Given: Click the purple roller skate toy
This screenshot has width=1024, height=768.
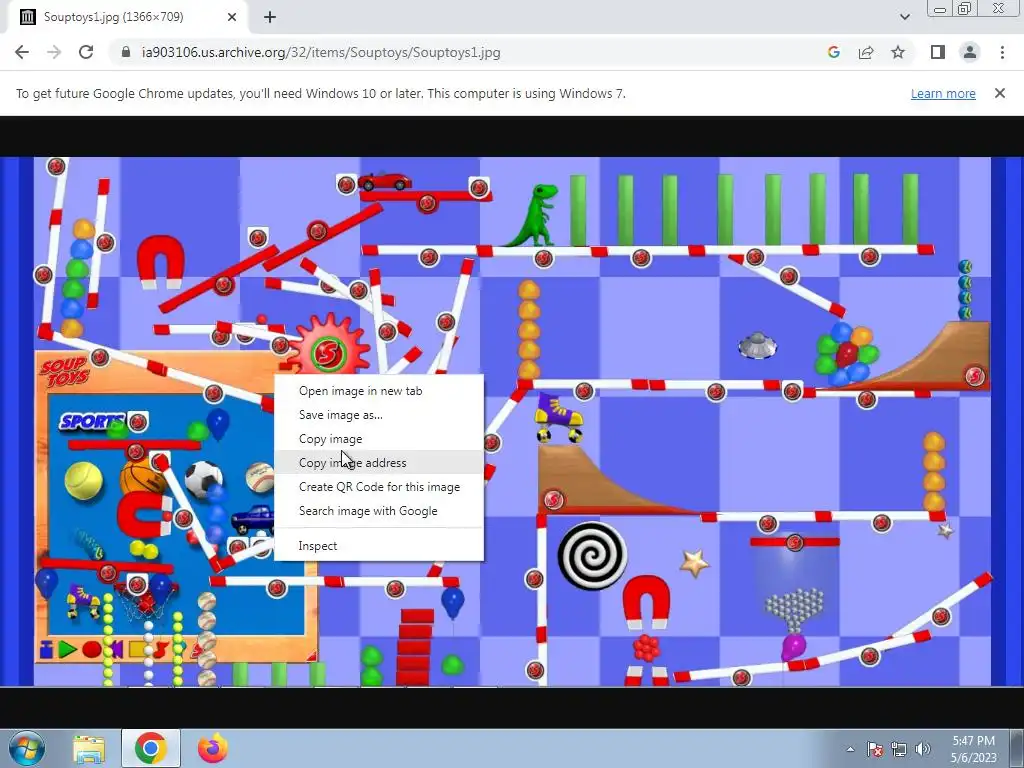Looking at the screenshot, I should [559, 417].
